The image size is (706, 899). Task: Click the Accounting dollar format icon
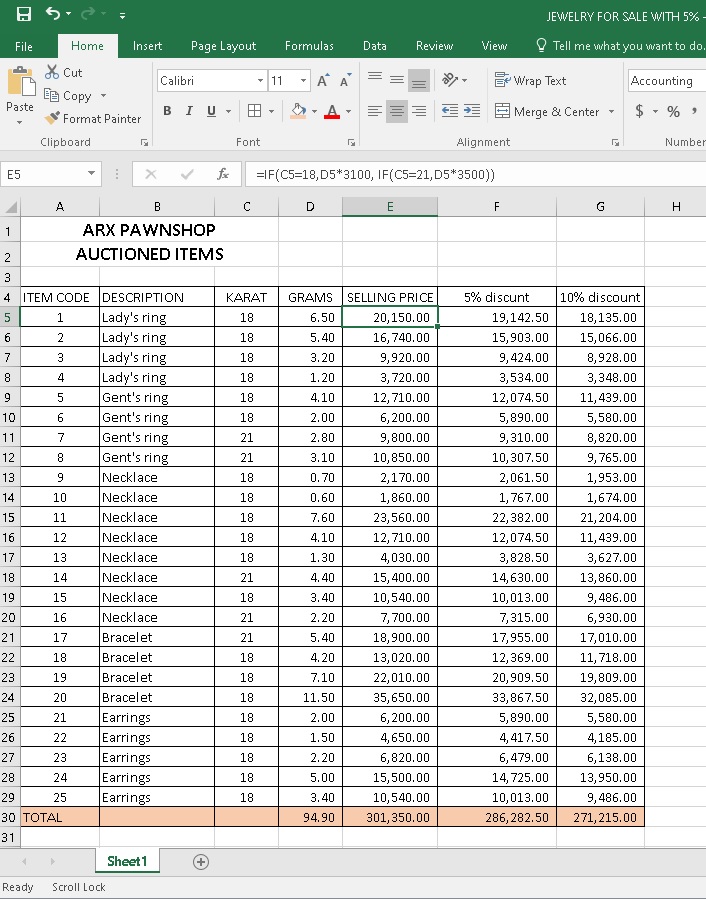coord(639,111)
